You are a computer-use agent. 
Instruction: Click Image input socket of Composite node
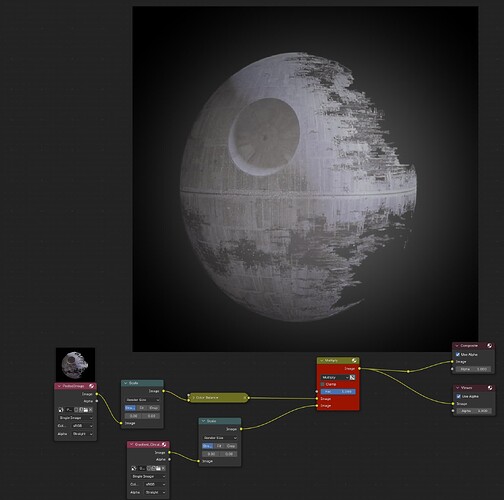pyautogui.click(x=452, y=362)
